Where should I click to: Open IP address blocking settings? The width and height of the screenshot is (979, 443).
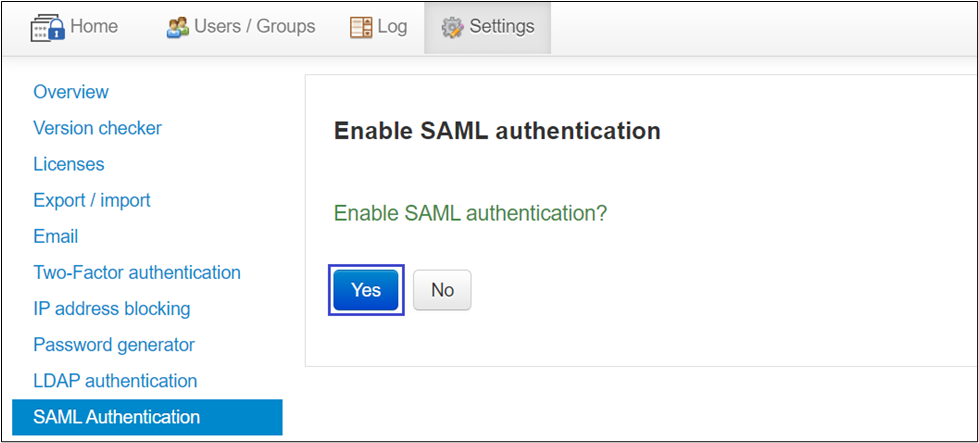(x=112, y=308)
